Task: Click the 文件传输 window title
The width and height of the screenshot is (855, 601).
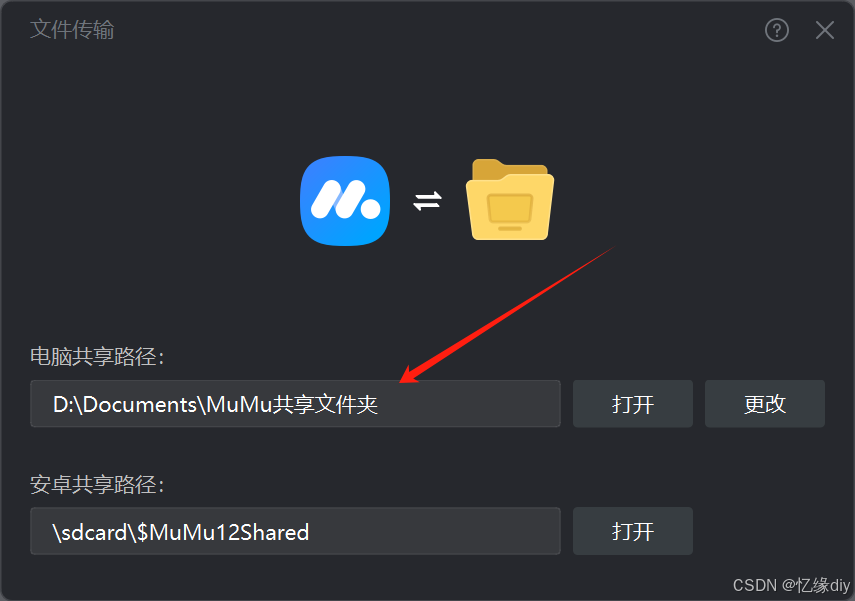Action: (72, 29)
